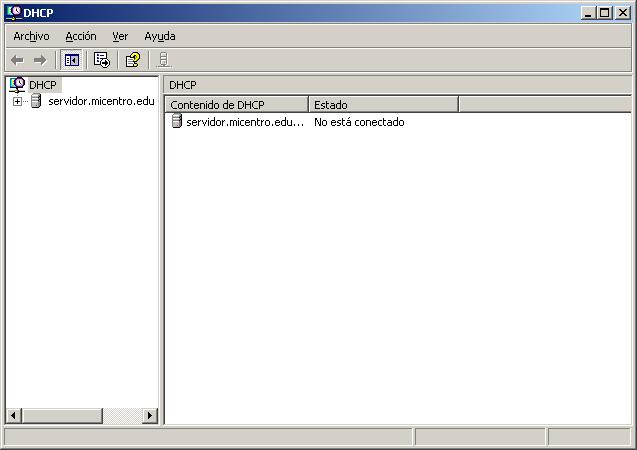Click the add server toolbar icon
Viewport: 637px width, 450px height.
point(164,60)
